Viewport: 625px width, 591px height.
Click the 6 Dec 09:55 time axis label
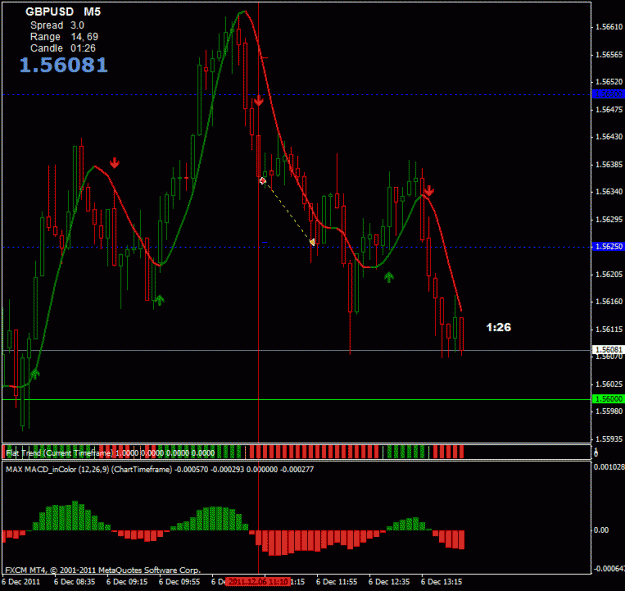180,582
